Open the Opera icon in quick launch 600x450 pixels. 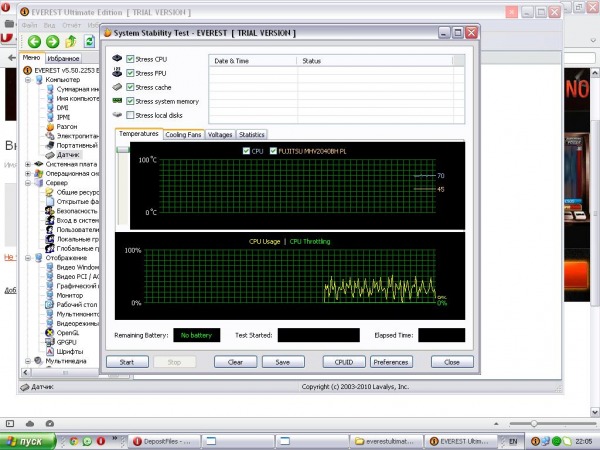101,441
